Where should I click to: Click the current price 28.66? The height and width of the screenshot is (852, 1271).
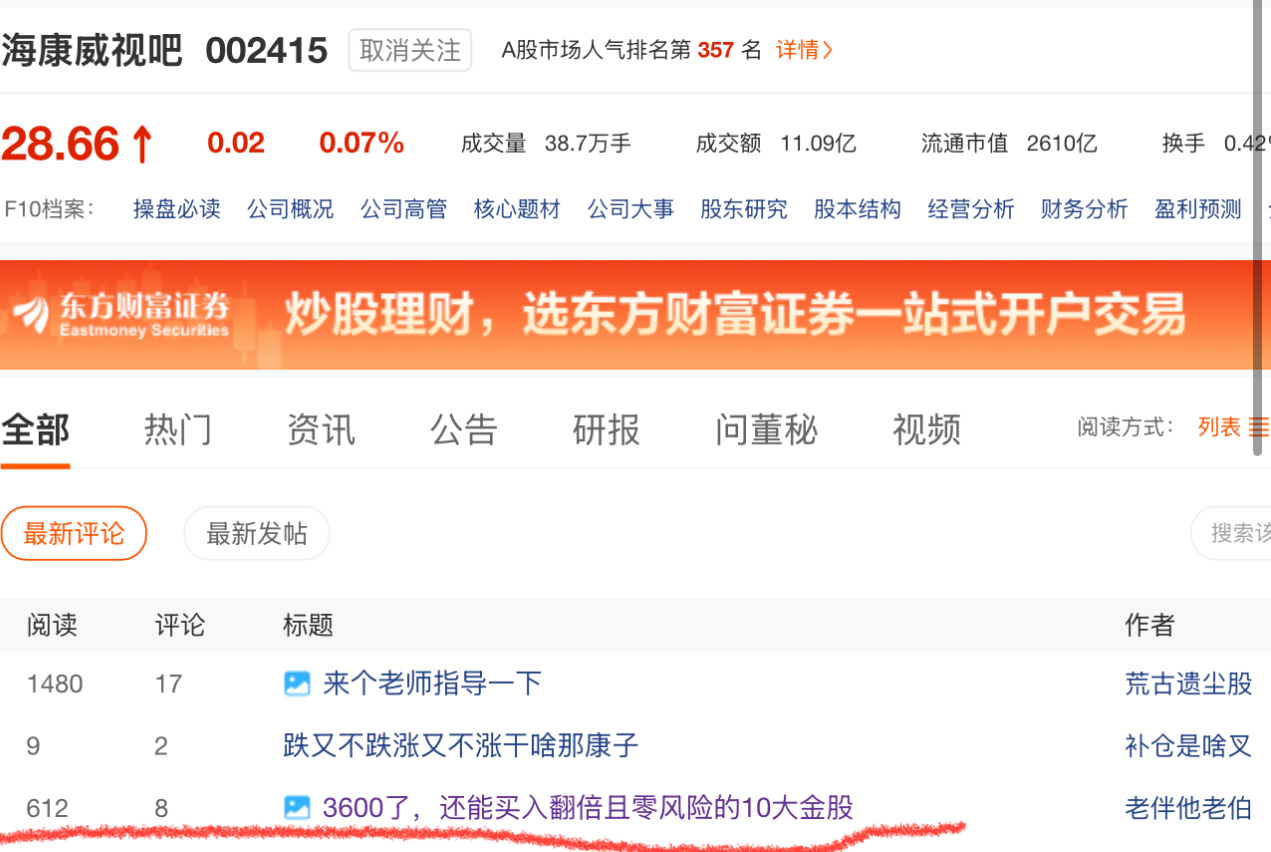[61, 144]
